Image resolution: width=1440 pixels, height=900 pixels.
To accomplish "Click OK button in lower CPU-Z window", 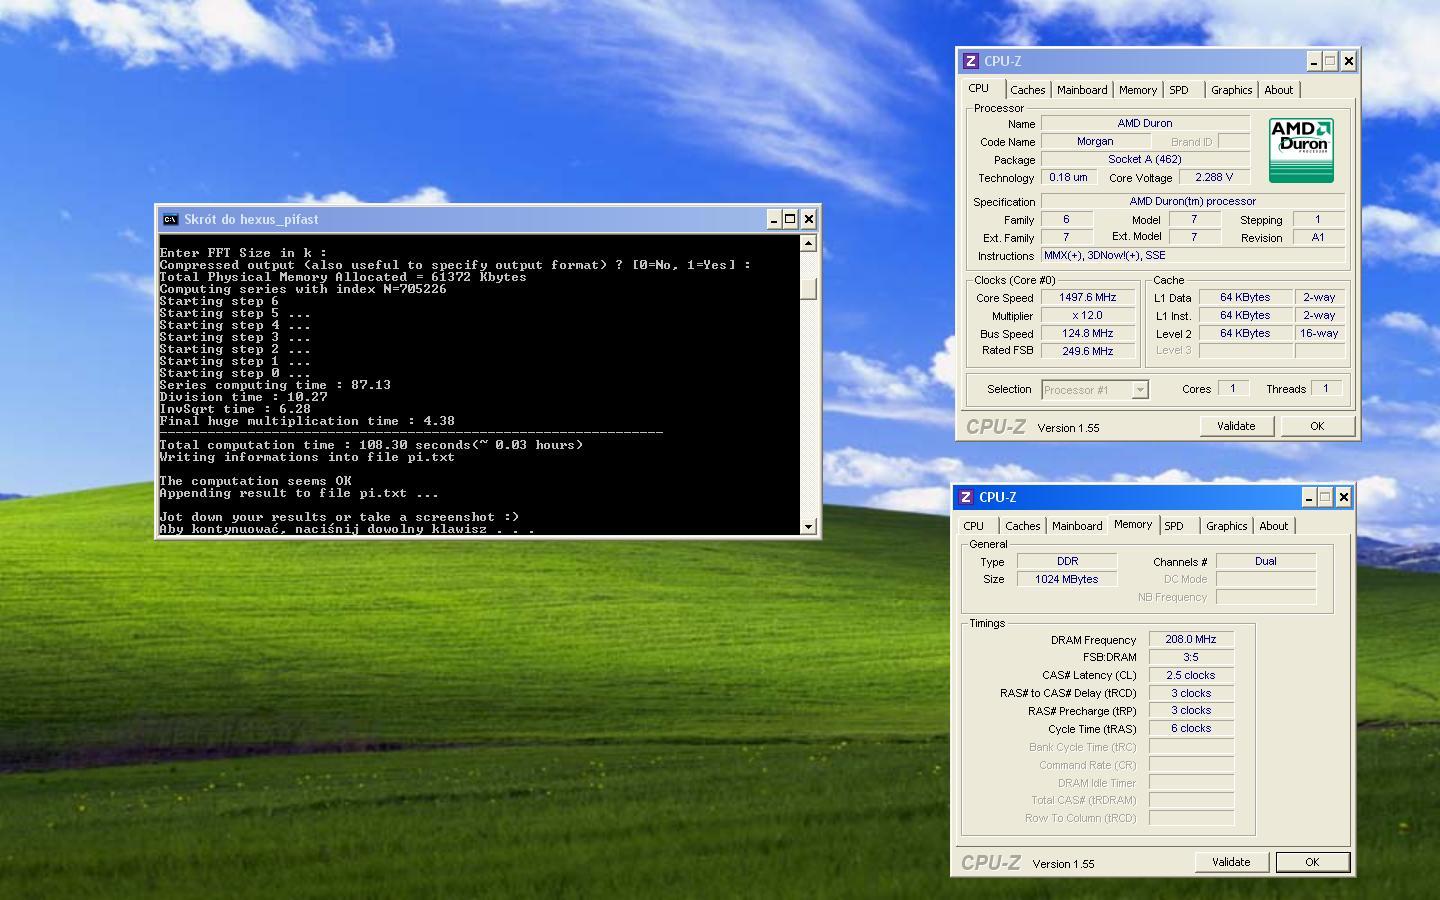I will tap(1312, 862).
